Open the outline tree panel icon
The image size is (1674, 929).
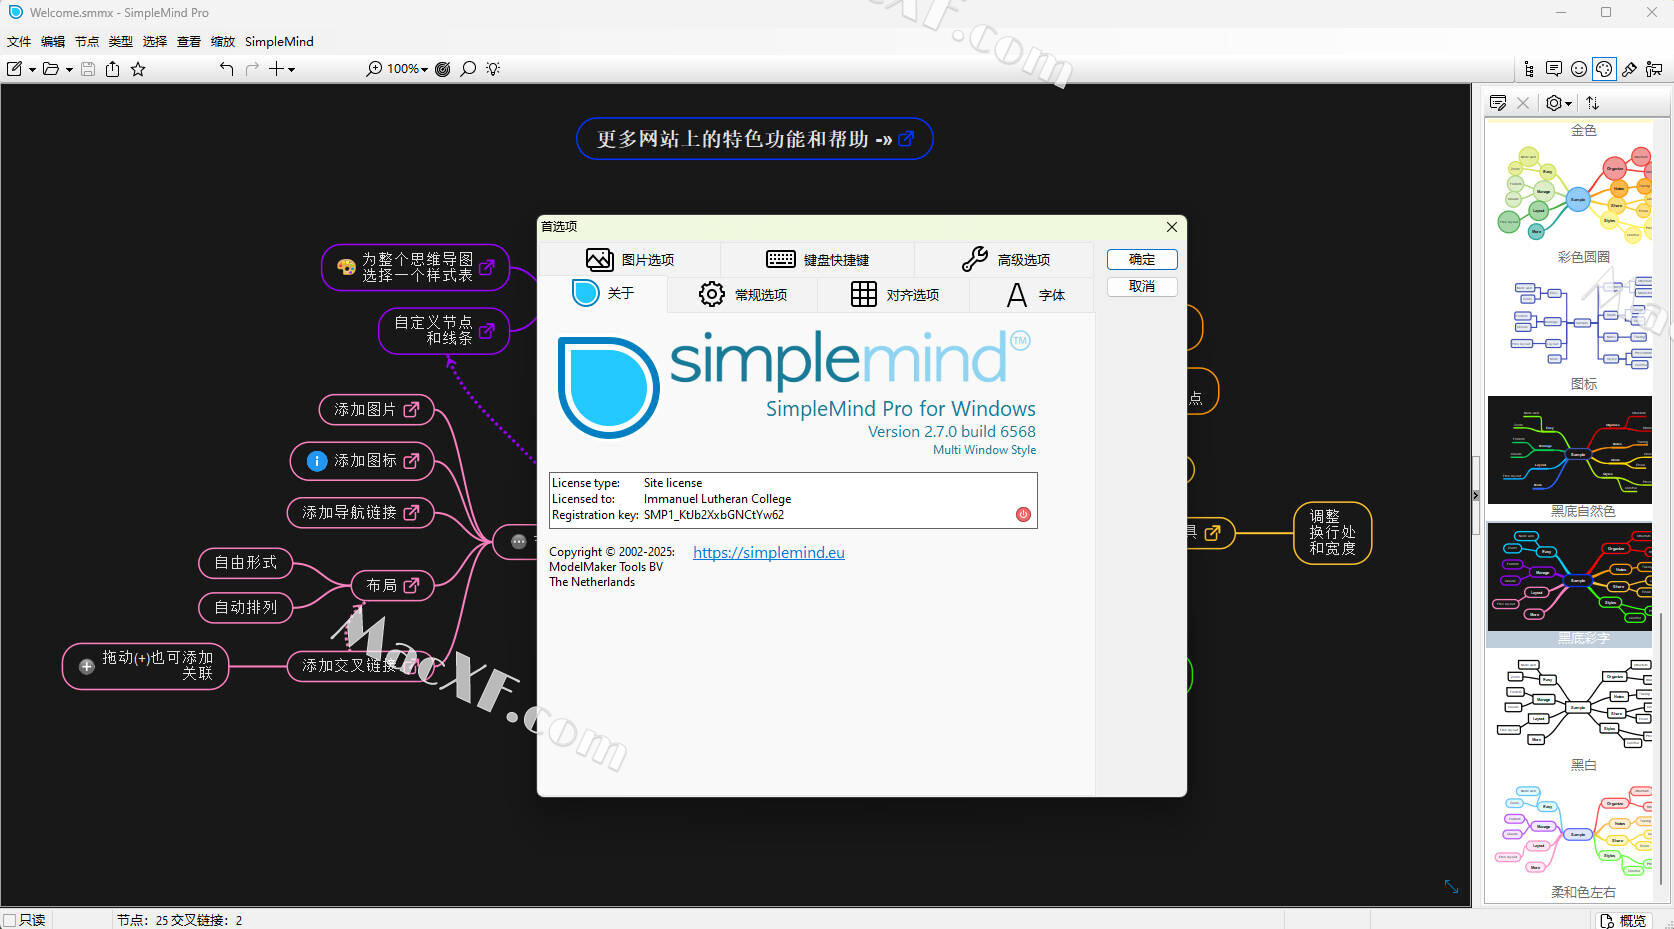[1529, 69]
